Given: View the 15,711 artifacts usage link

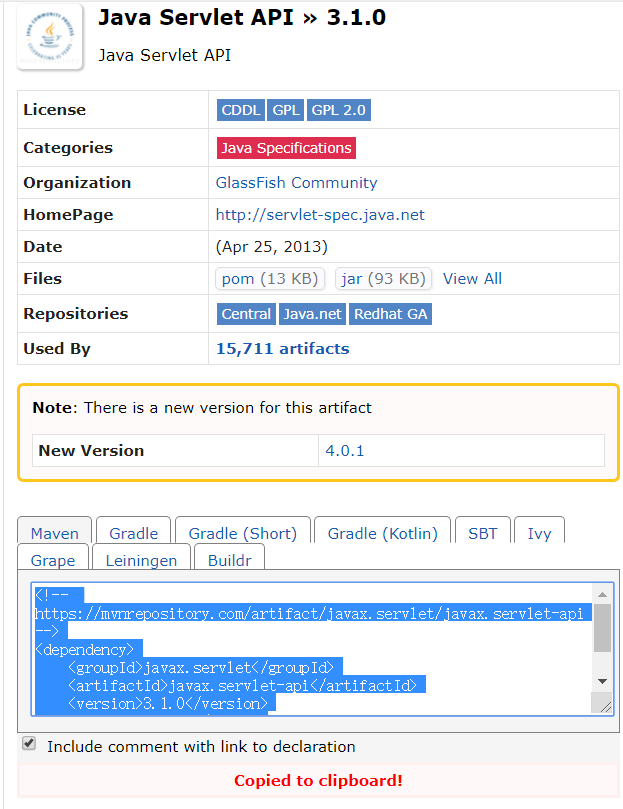Looking at the screenshot, I should (283, 349).
